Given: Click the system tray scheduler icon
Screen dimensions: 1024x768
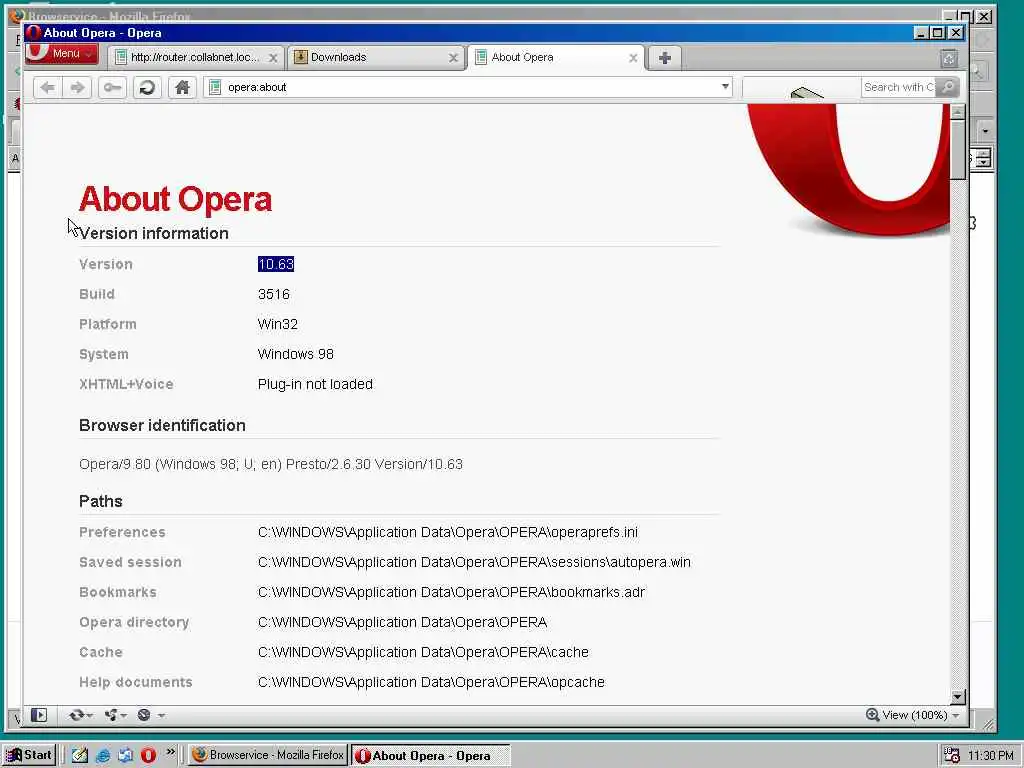Looking at the screenshot, I should click(x=952, y=756).
